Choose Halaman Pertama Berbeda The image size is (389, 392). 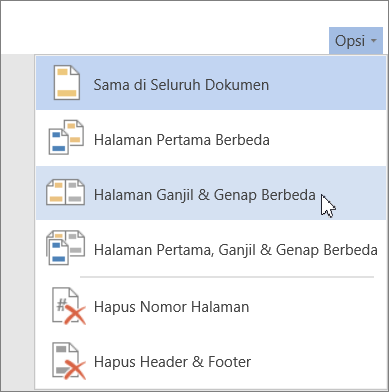pos(211,138)
